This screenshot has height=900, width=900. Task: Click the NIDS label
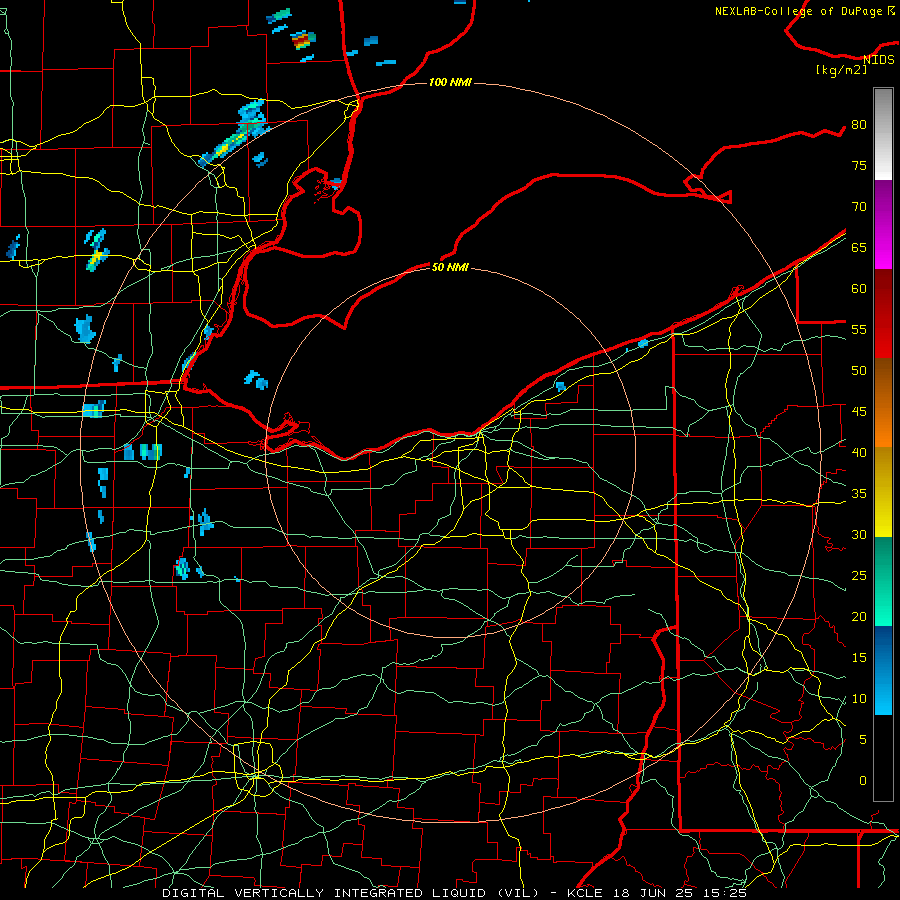879,59
